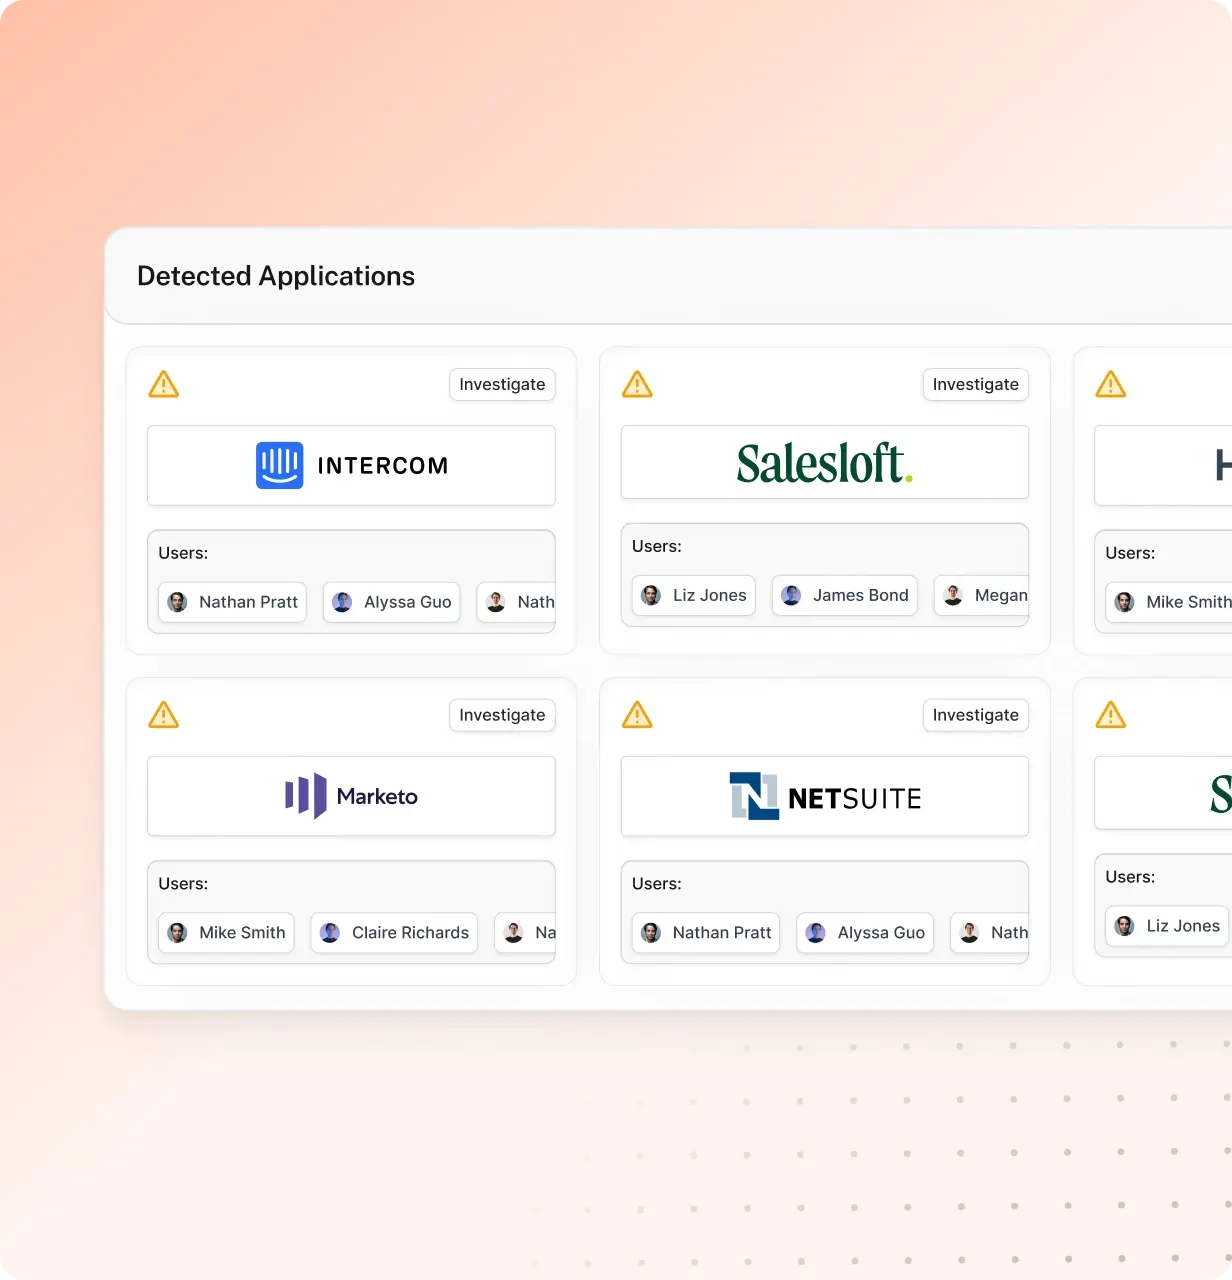Click Nathan Pratt's avatar in the NetSuite card
Image resolution: width=1232 pixels, height=1280 pixels.
(x=651, y=933)
